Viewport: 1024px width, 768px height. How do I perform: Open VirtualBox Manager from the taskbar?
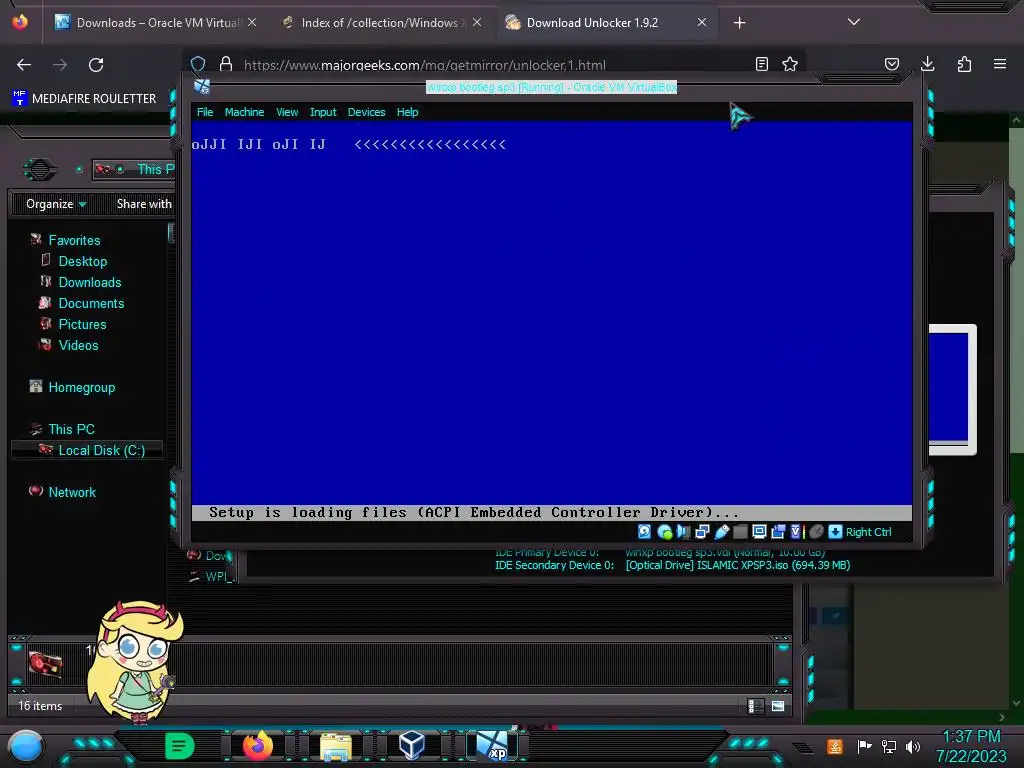click(412, 746)
